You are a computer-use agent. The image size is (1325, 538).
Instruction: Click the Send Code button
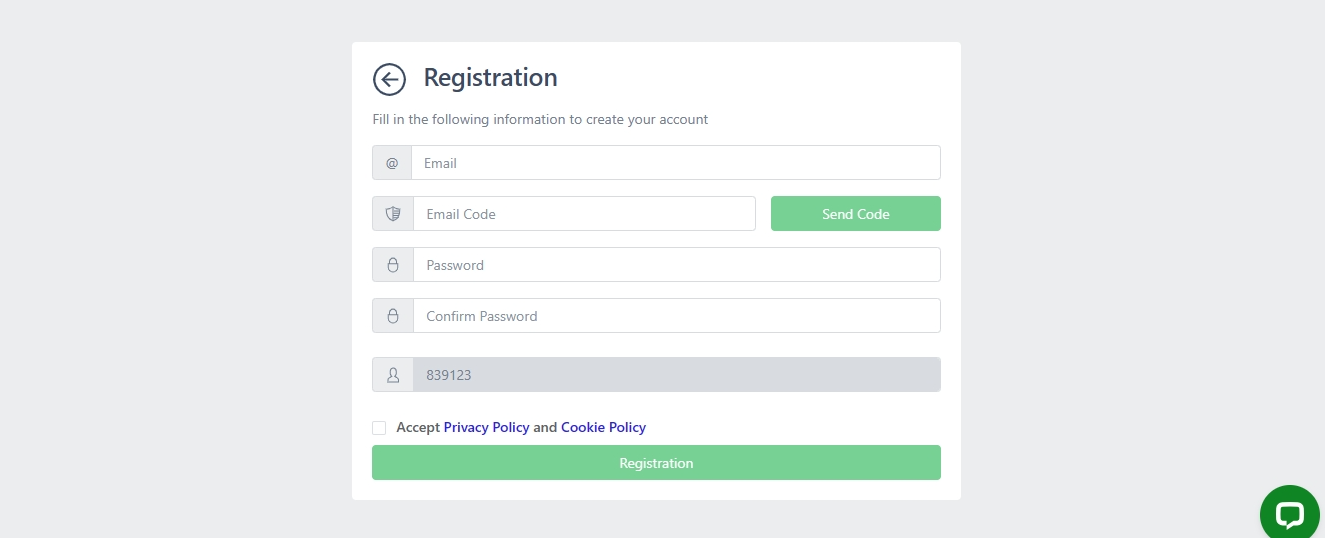(x=855, y=214)
